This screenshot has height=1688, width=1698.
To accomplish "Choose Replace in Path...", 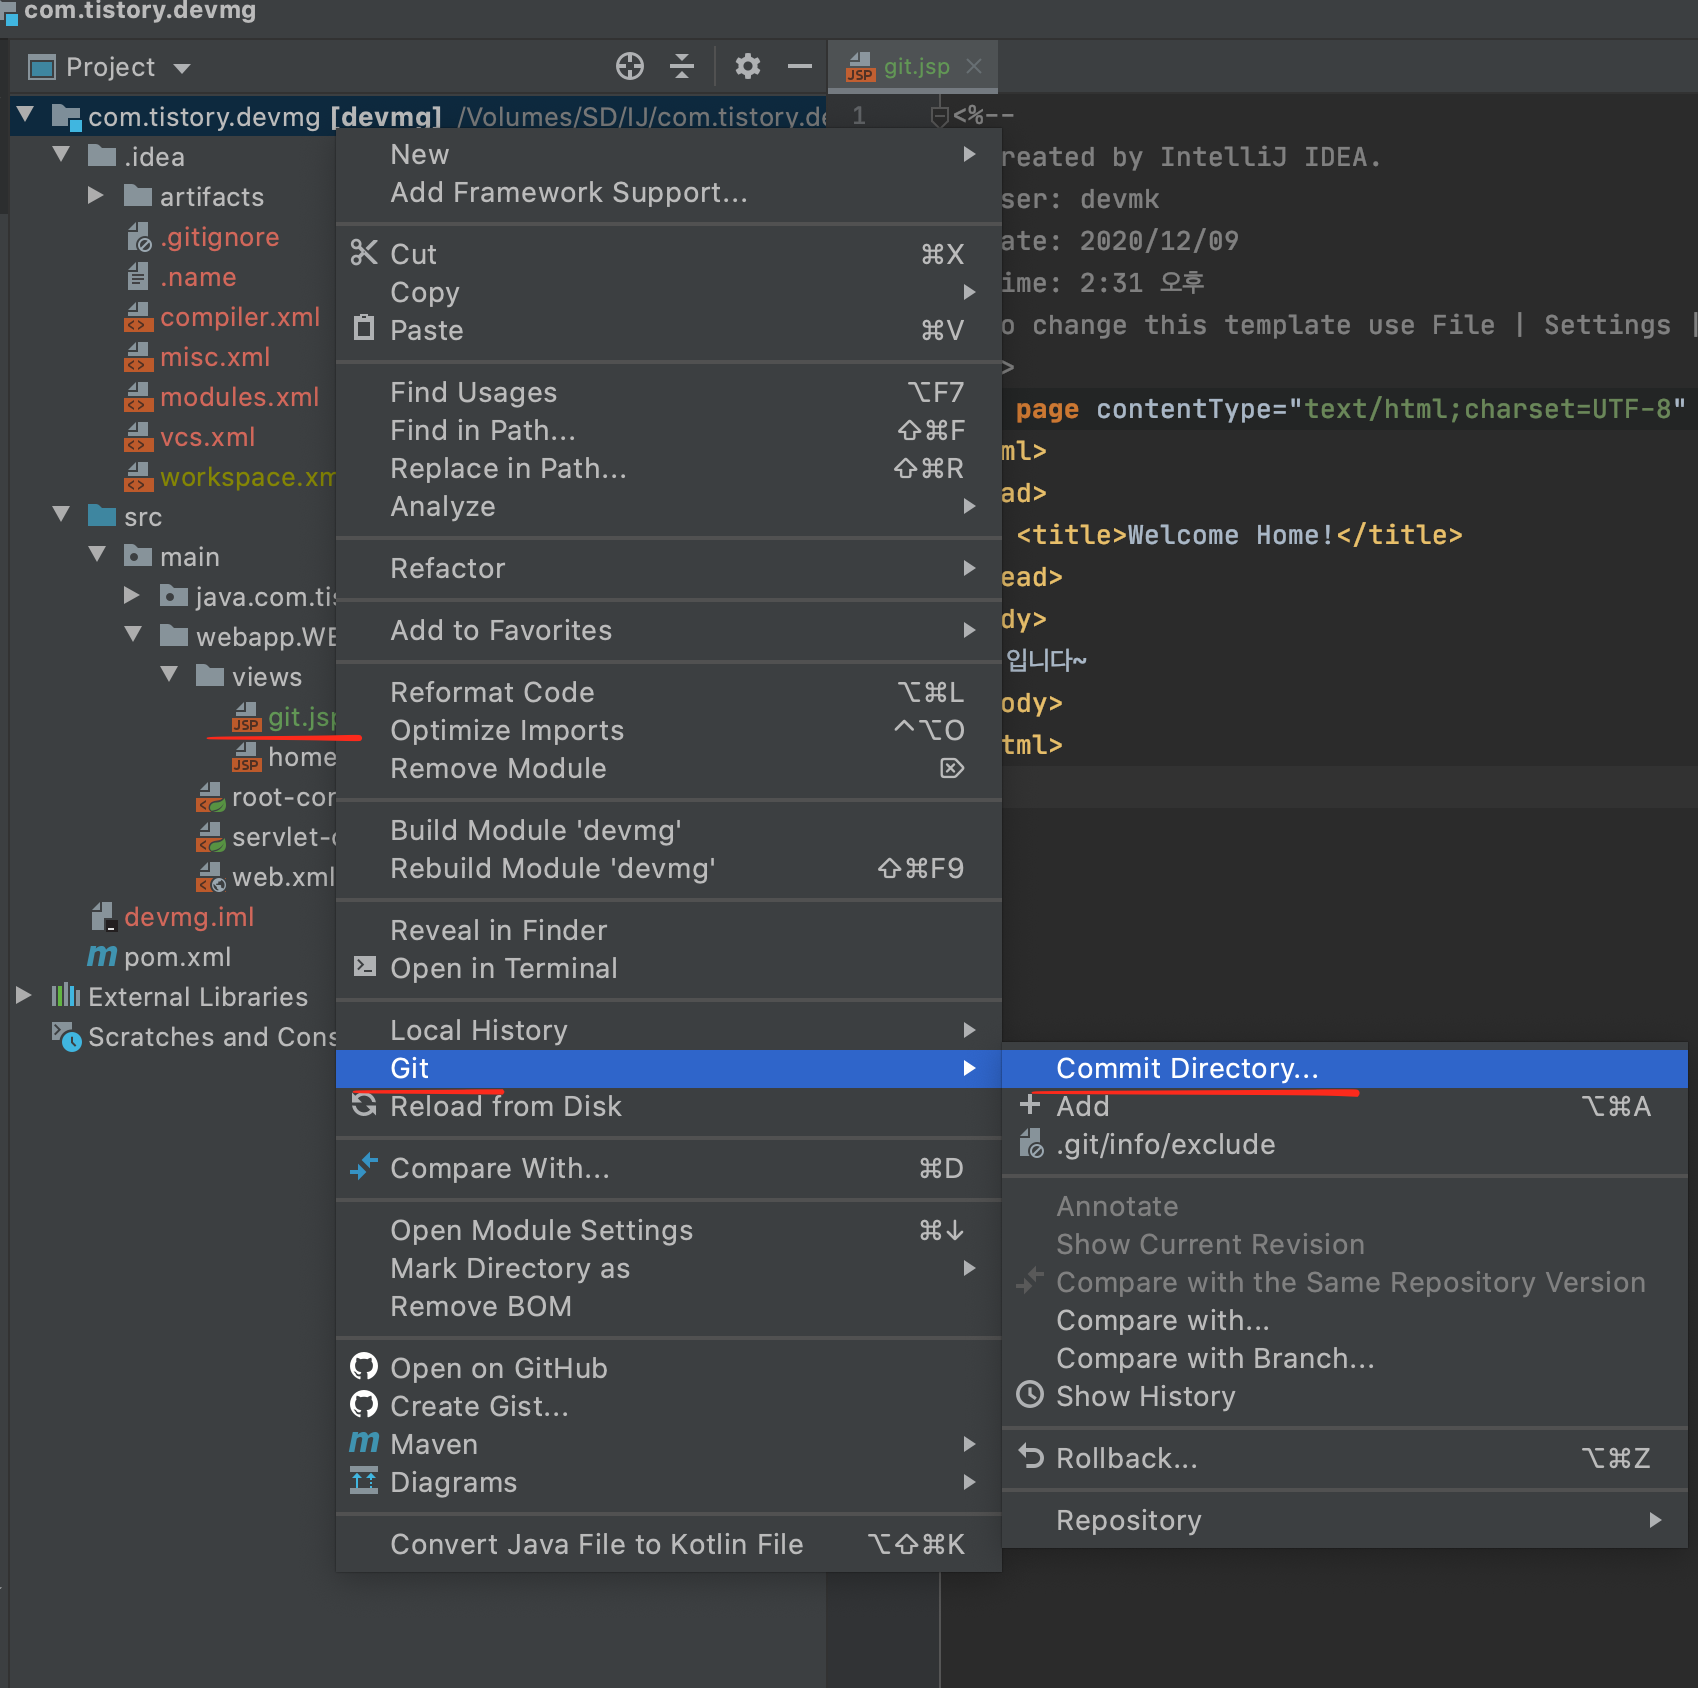I will coord(668,468).
